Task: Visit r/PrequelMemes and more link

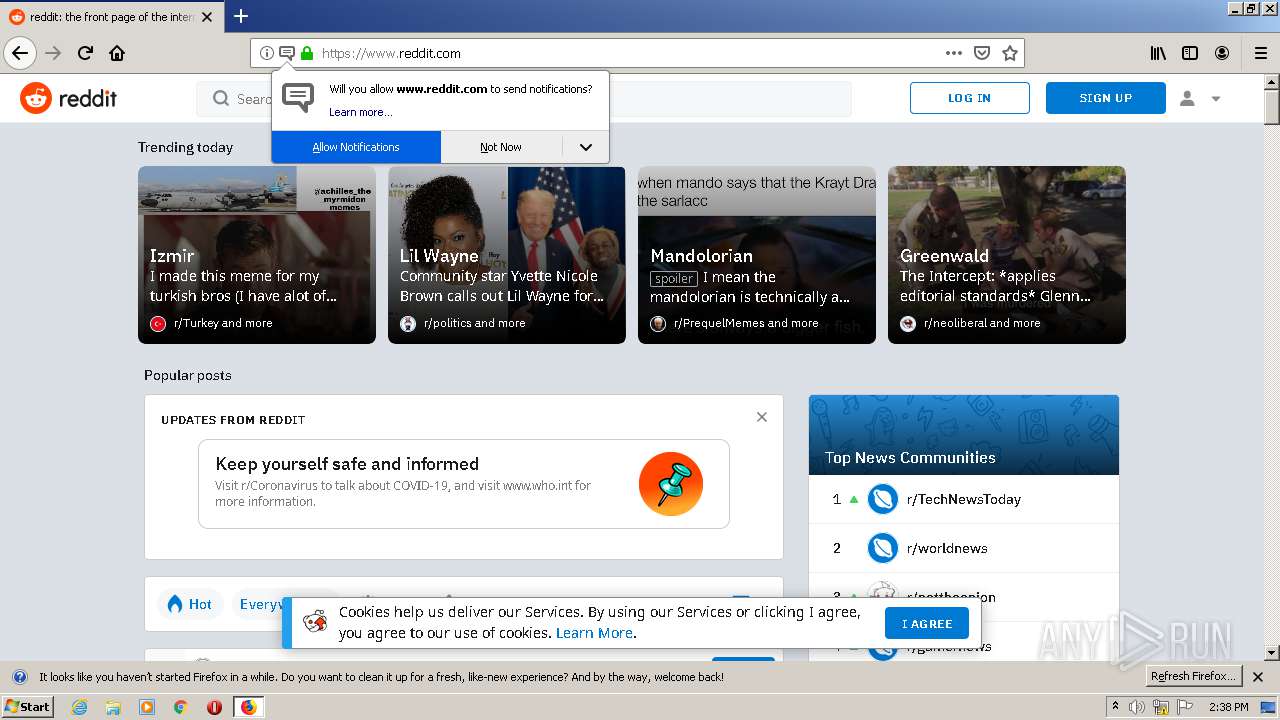Action: pos(746,323)
